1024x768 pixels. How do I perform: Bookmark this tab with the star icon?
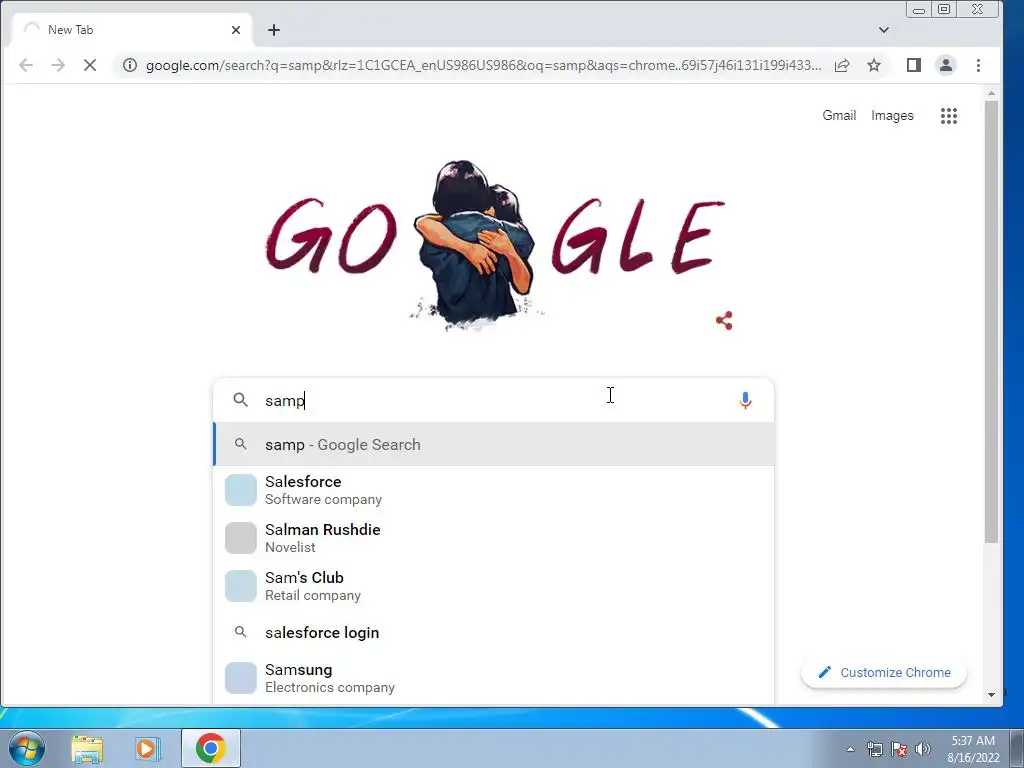click(874, 65)
